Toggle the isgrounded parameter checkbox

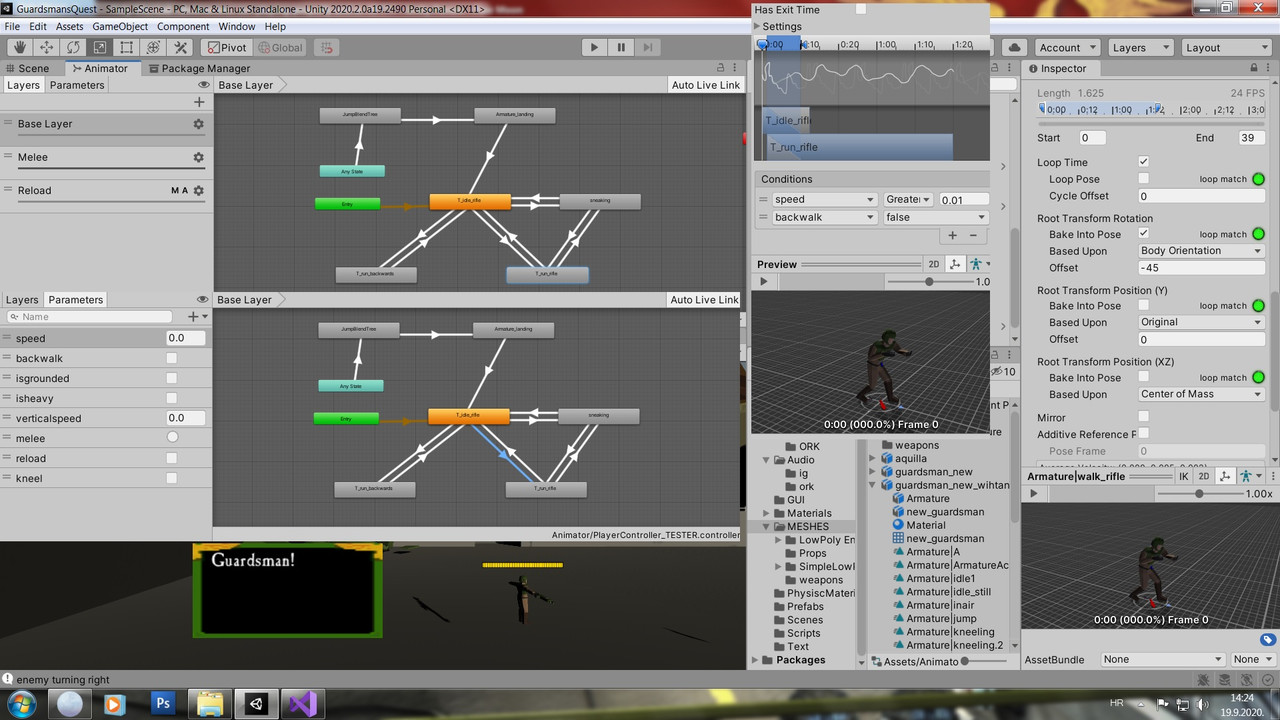(x=172, y=378)
